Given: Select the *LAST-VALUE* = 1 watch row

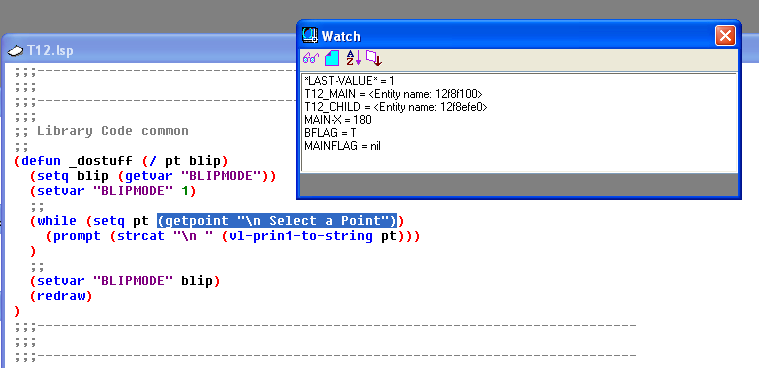Looking at the screenshot, I should pyautogui.click(x=349, y=80).
